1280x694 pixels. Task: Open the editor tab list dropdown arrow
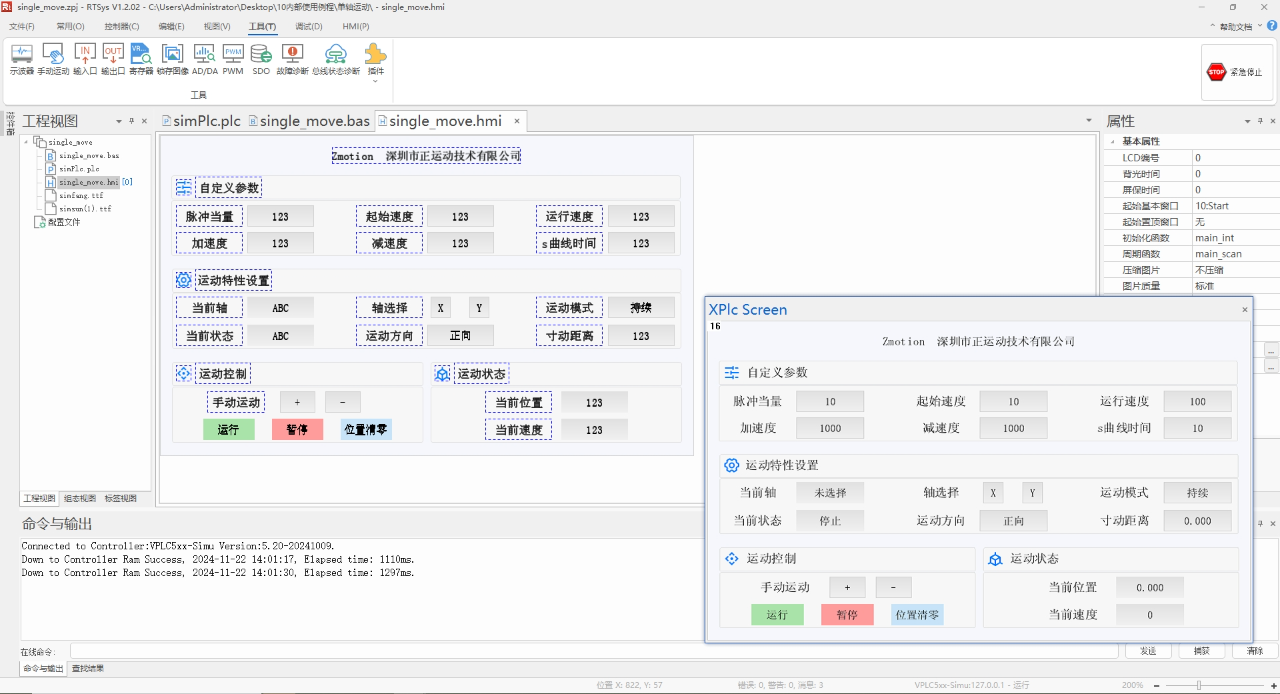tap(1089, 121)
